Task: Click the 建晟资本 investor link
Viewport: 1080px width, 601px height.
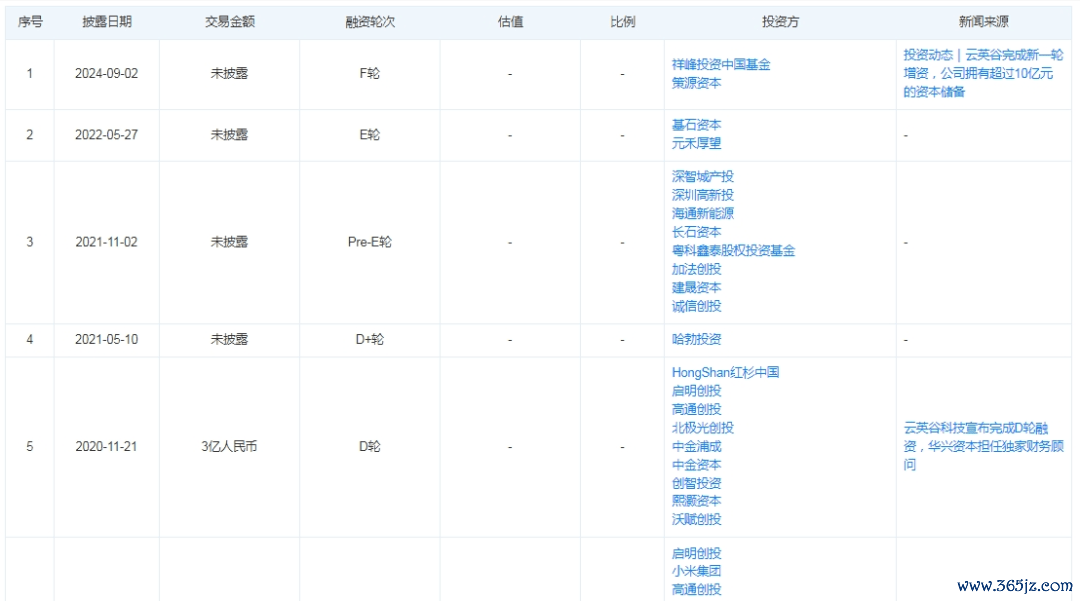Action: [696, 288]
